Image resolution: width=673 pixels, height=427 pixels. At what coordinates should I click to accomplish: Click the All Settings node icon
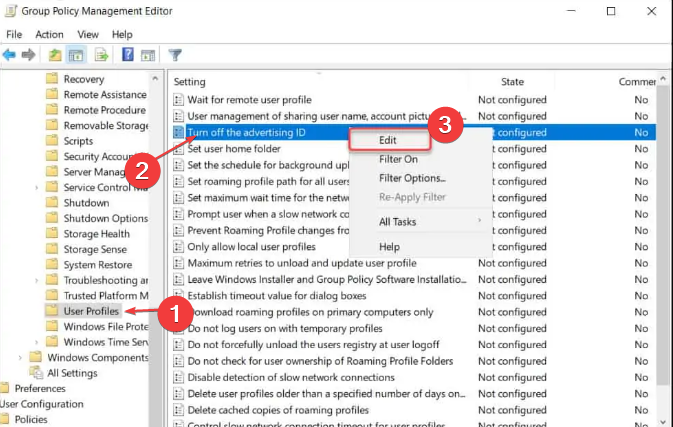[36, 372]
